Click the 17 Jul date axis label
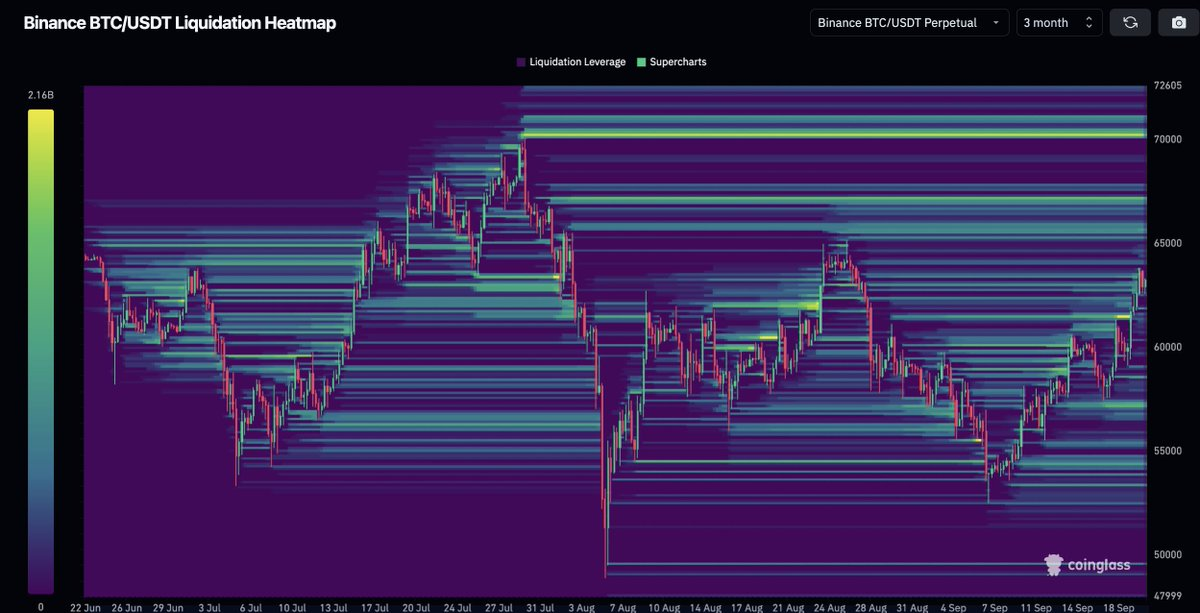This screenshot has height=613, width=1200. click(374, 607)
